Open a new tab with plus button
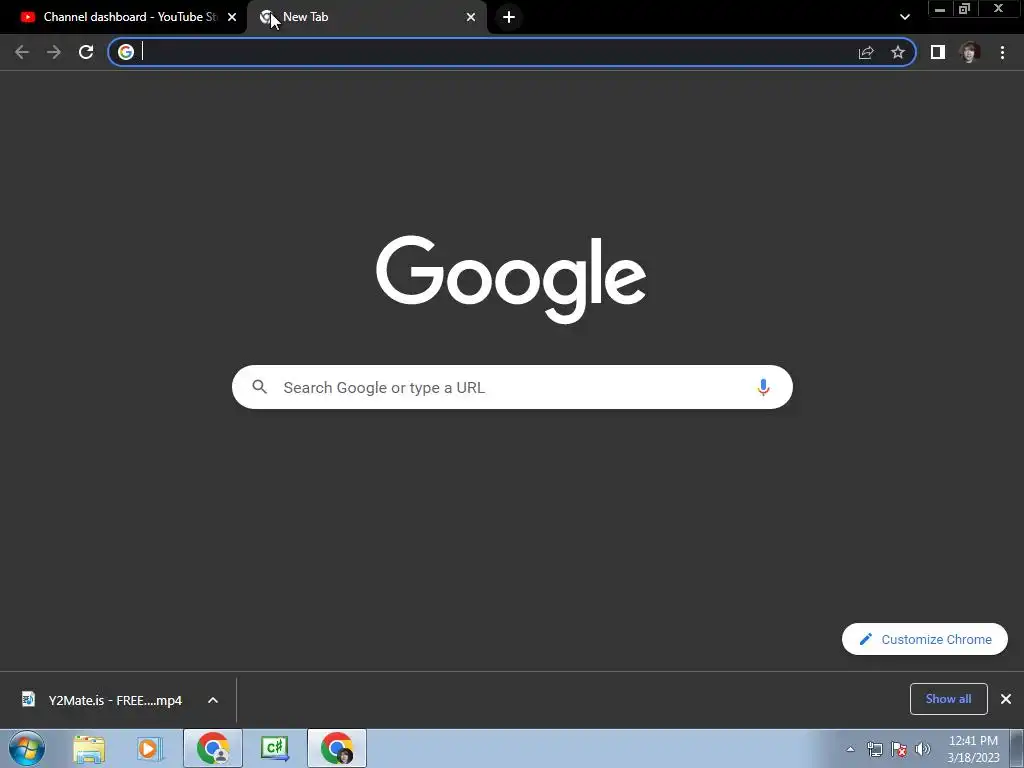Image resolution: width=1024 pixels, height=768 pixels. click(509, 17)
